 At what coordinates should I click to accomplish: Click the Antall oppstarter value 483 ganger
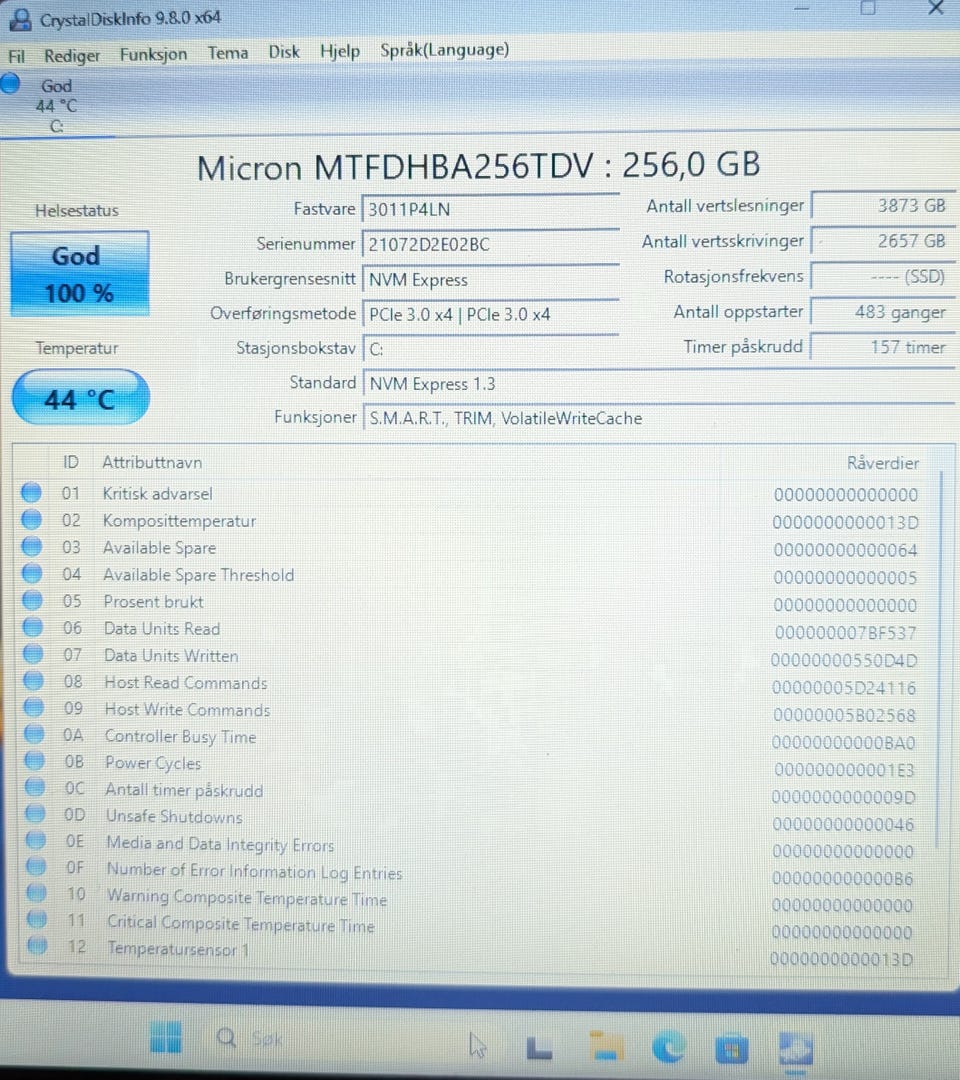884,311
